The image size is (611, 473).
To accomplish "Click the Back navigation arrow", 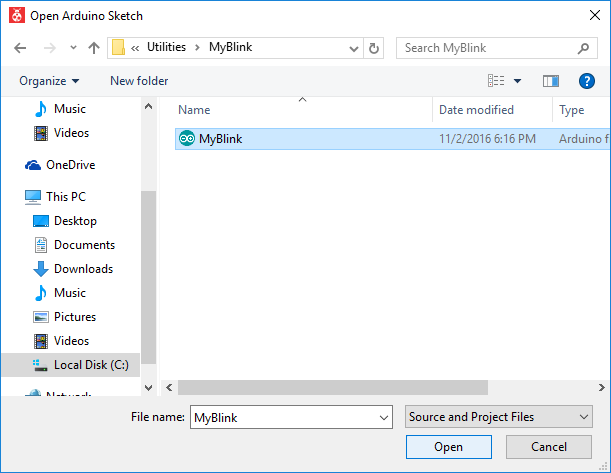I will click(x=20, y=48).
